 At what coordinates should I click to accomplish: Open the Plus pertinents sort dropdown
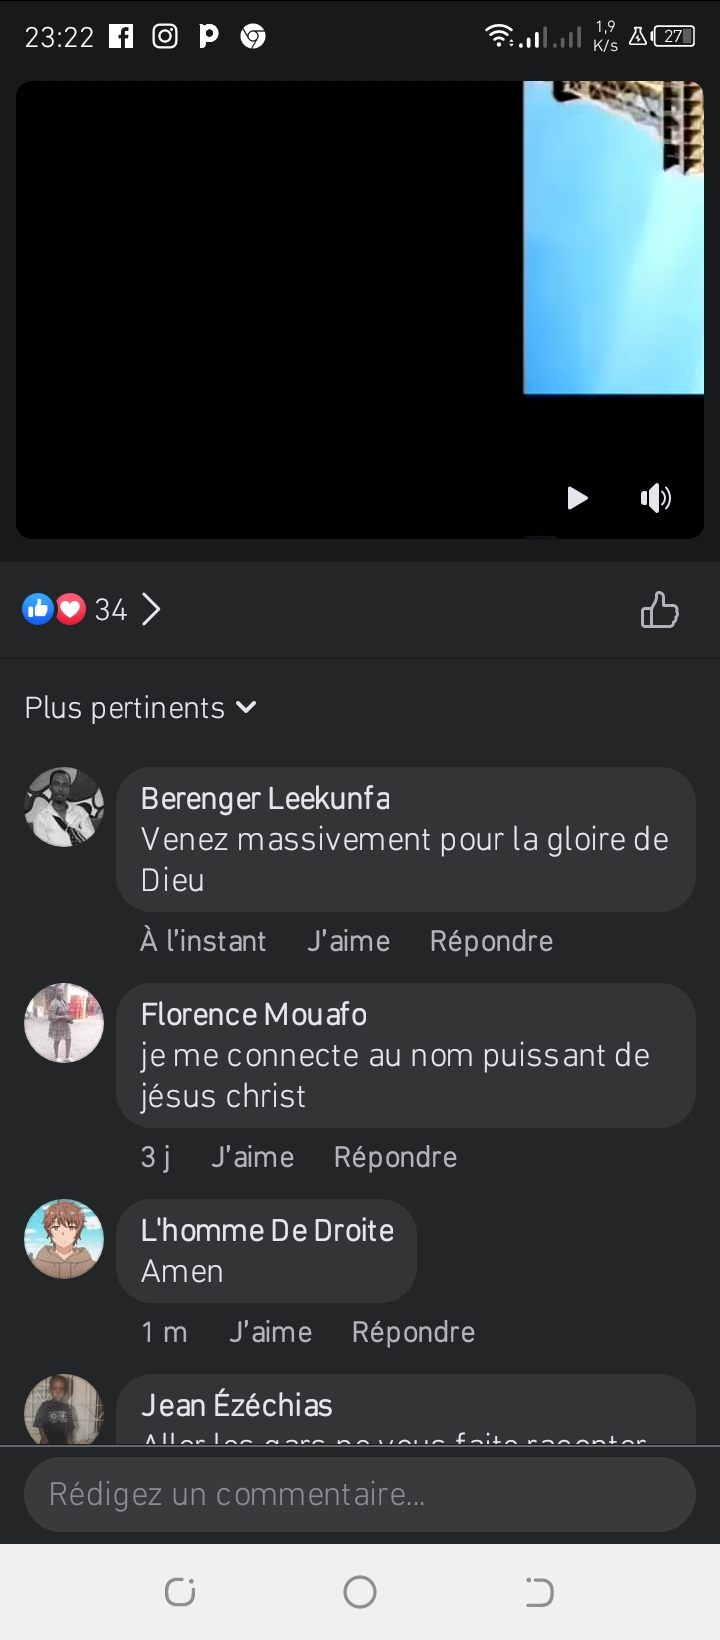click(x=141, y=708)
